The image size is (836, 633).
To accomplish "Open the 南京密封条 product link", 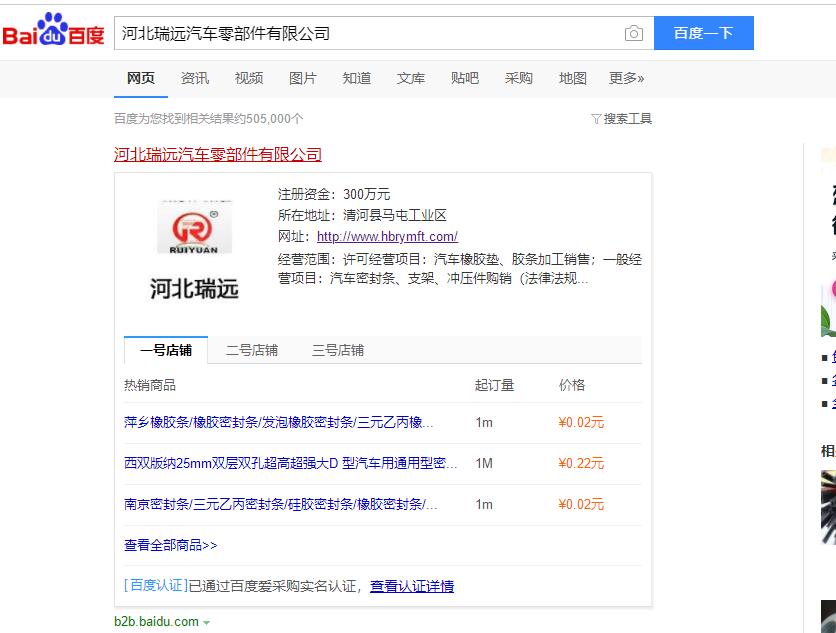I will click(280, 504).
